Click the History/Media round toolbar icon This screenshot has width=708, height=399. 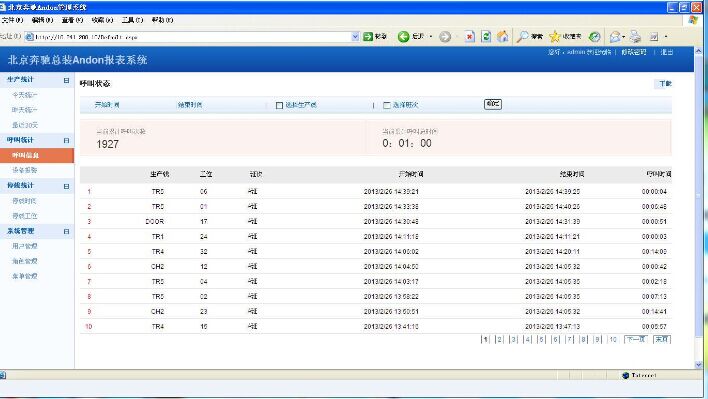(595, 37)
